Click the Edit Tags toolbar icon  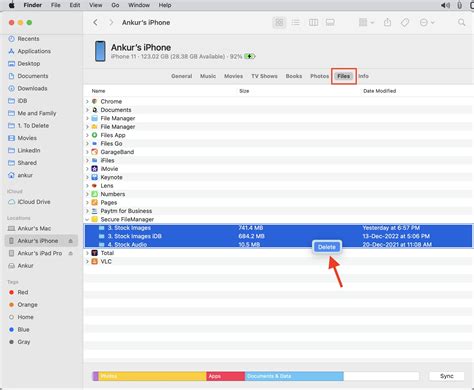pyautogui.click(x=405, y=23)
